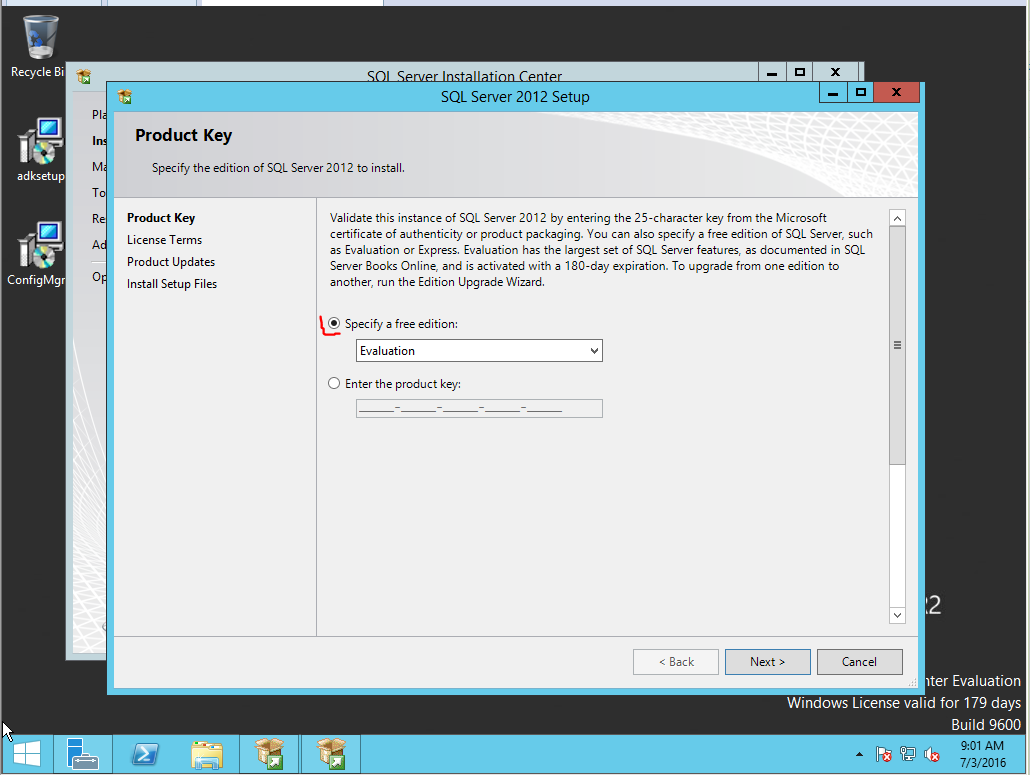This screenshot has width=1030, height=775.
Task: Click SQL Server 2012 Setup title bar icon
Action: [x=125, y=97]
